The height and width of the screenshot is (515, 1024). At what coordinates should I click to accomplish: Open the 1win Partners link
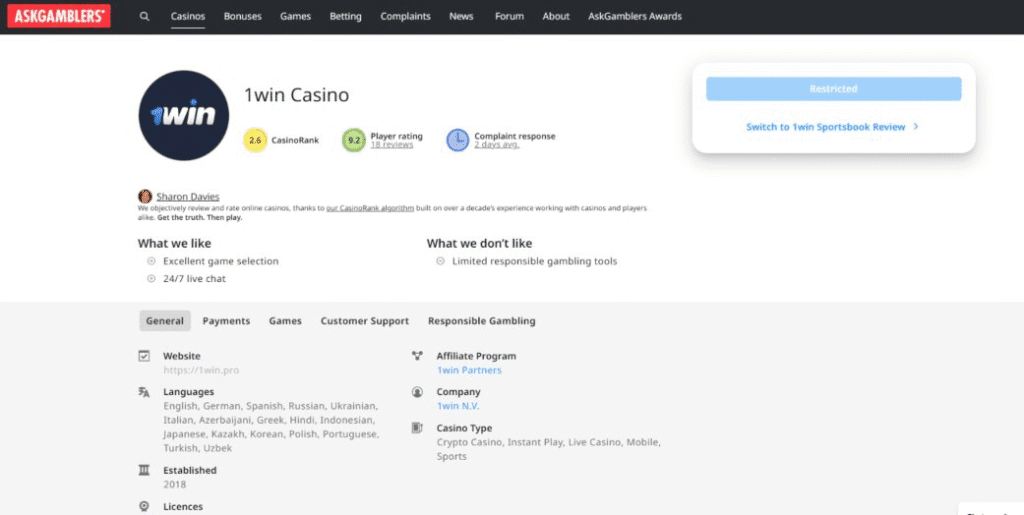point(469,370)
